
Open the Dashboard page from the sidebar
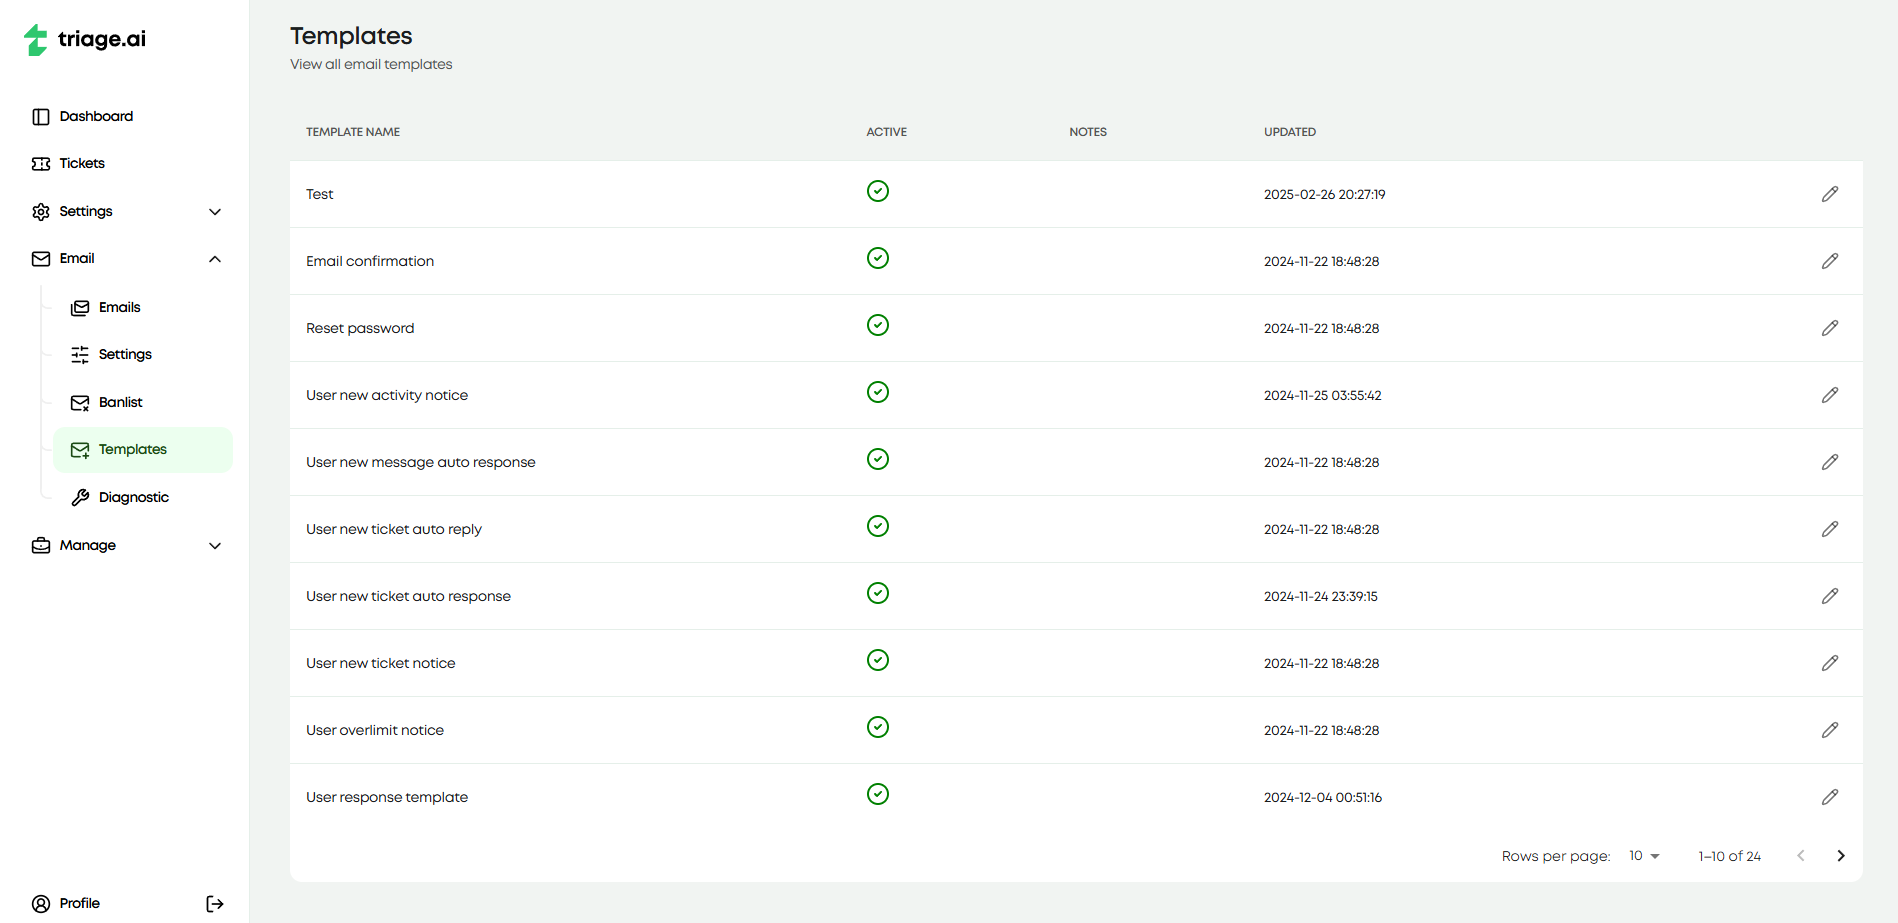pyautogui.click(x=96, y=116)
